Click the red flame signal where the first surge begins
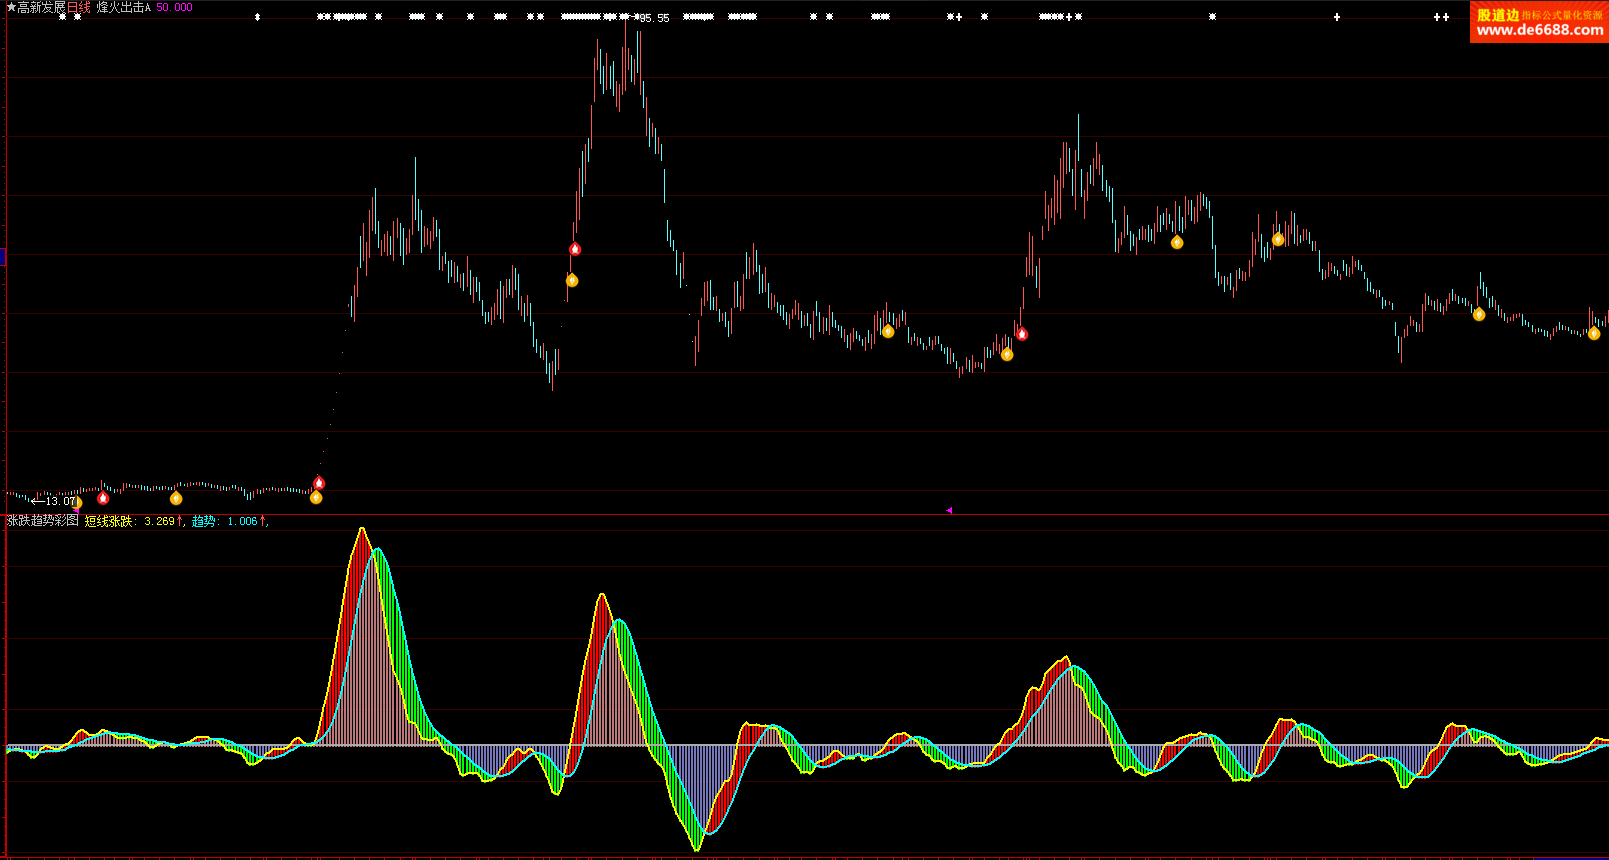1609x860 pixels. (x=319, y=483)
